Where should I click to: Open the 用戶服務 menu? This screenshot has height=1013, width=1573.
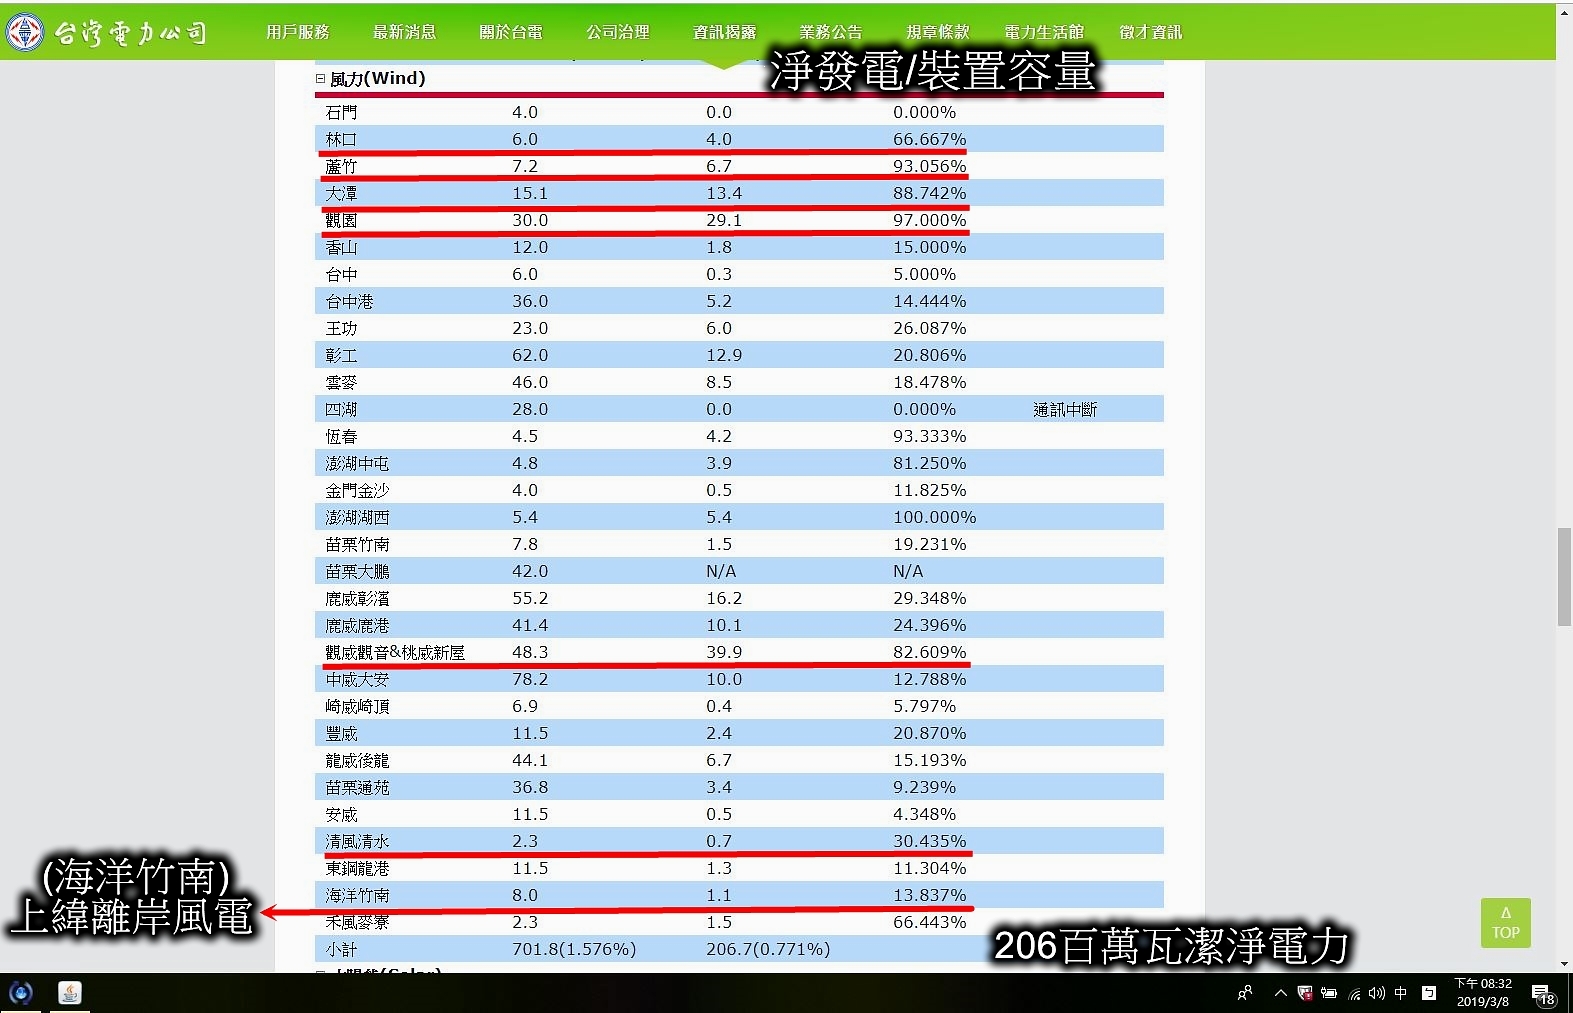pyautogui.click(x=298, y=32)
